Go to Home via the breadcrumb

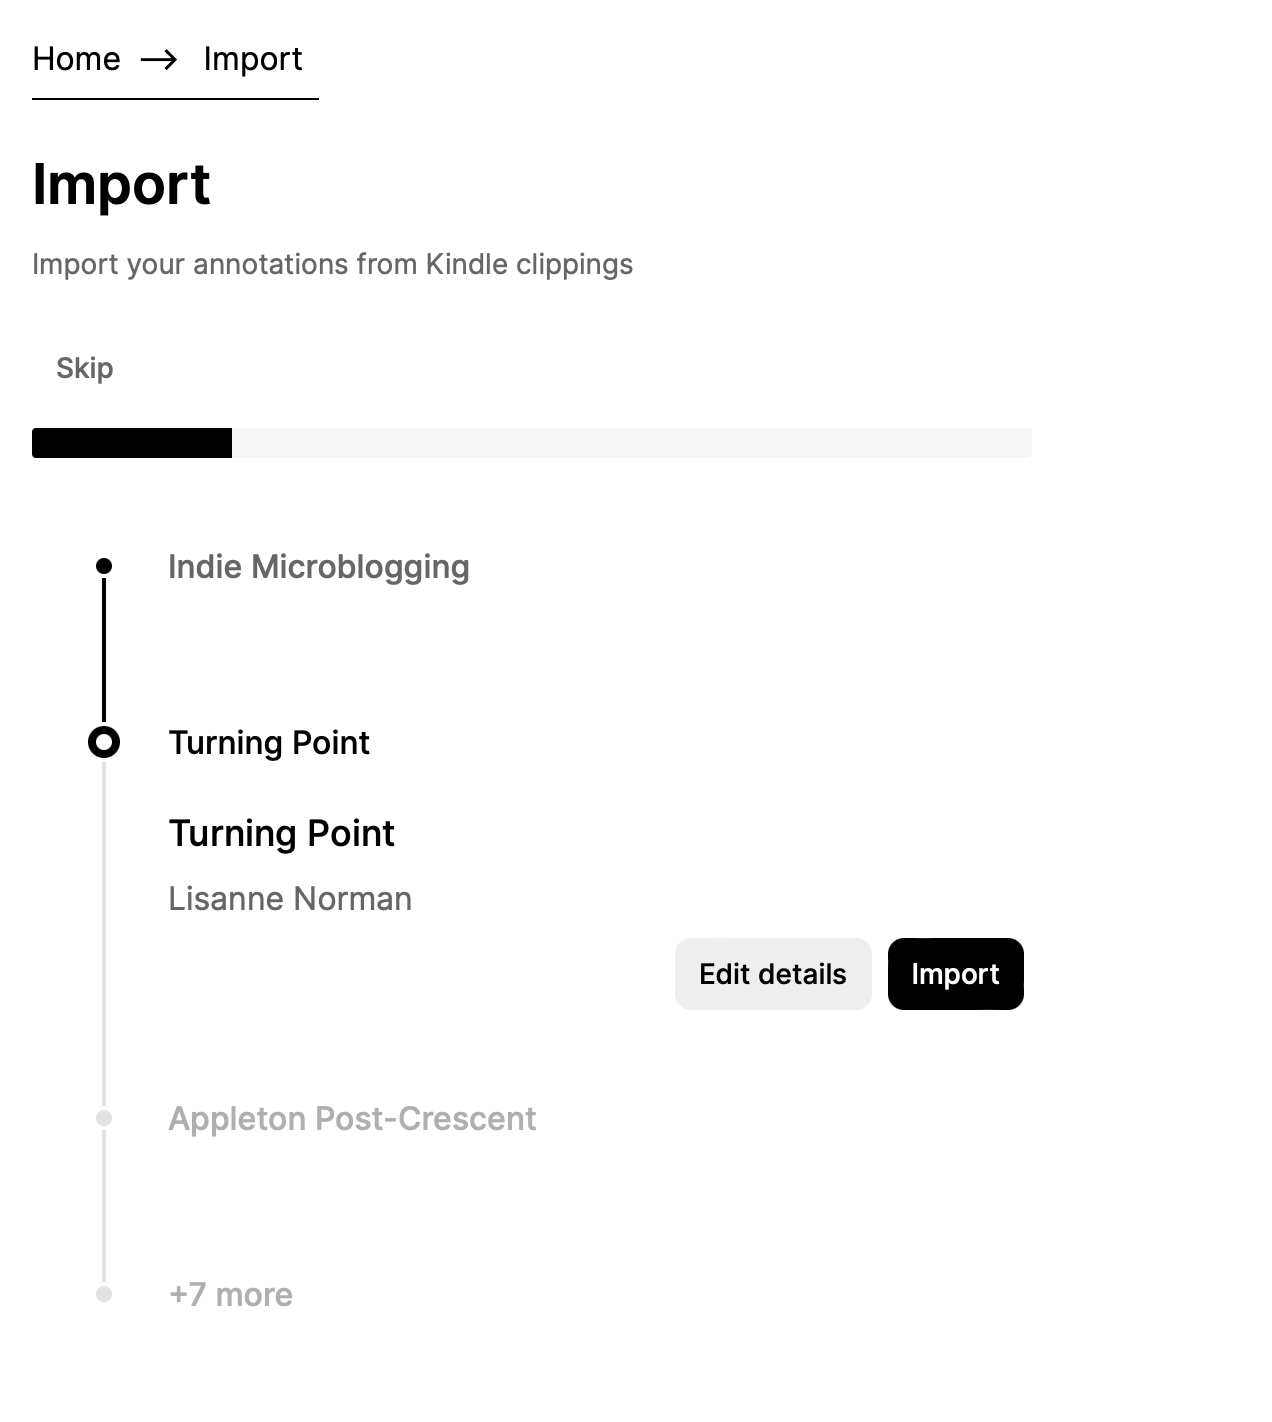click(76, 59)
